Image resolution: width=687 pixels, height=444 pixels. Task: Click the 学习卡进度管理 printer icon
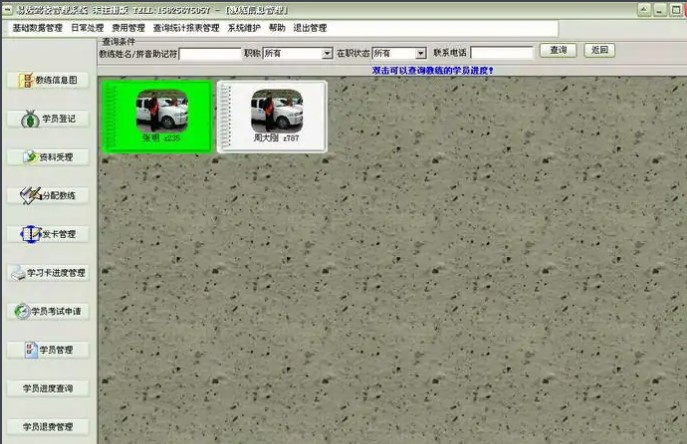(x=18, y=272)
